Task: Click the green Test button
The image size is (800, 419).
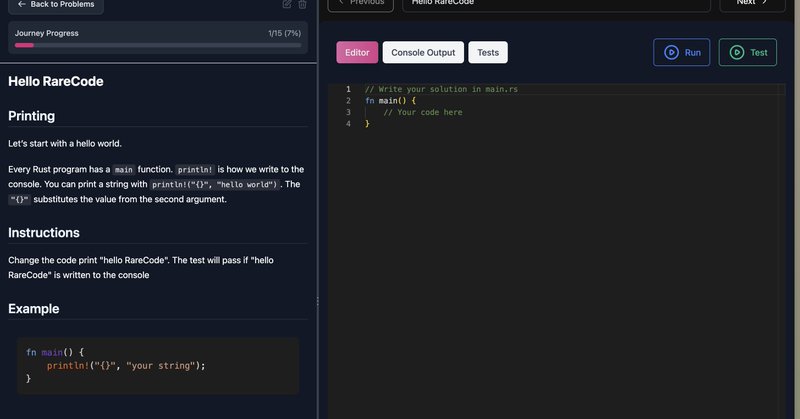Action: pos(748,52)
